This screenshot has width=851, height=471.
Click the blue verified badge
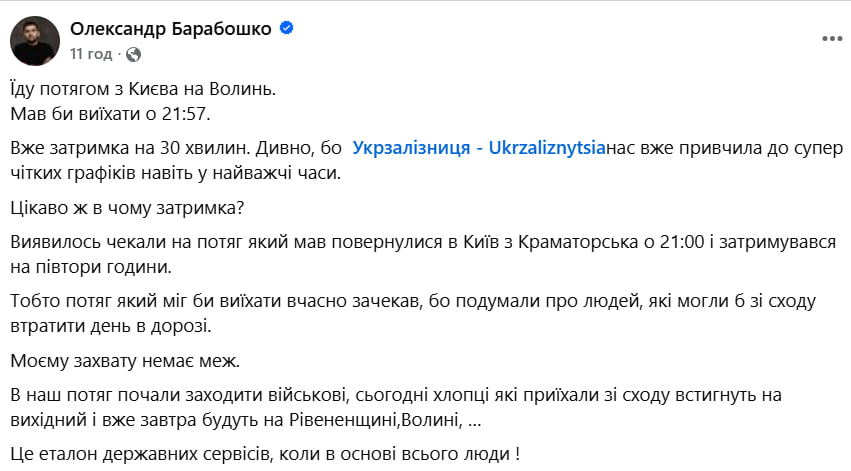[287, 30]
